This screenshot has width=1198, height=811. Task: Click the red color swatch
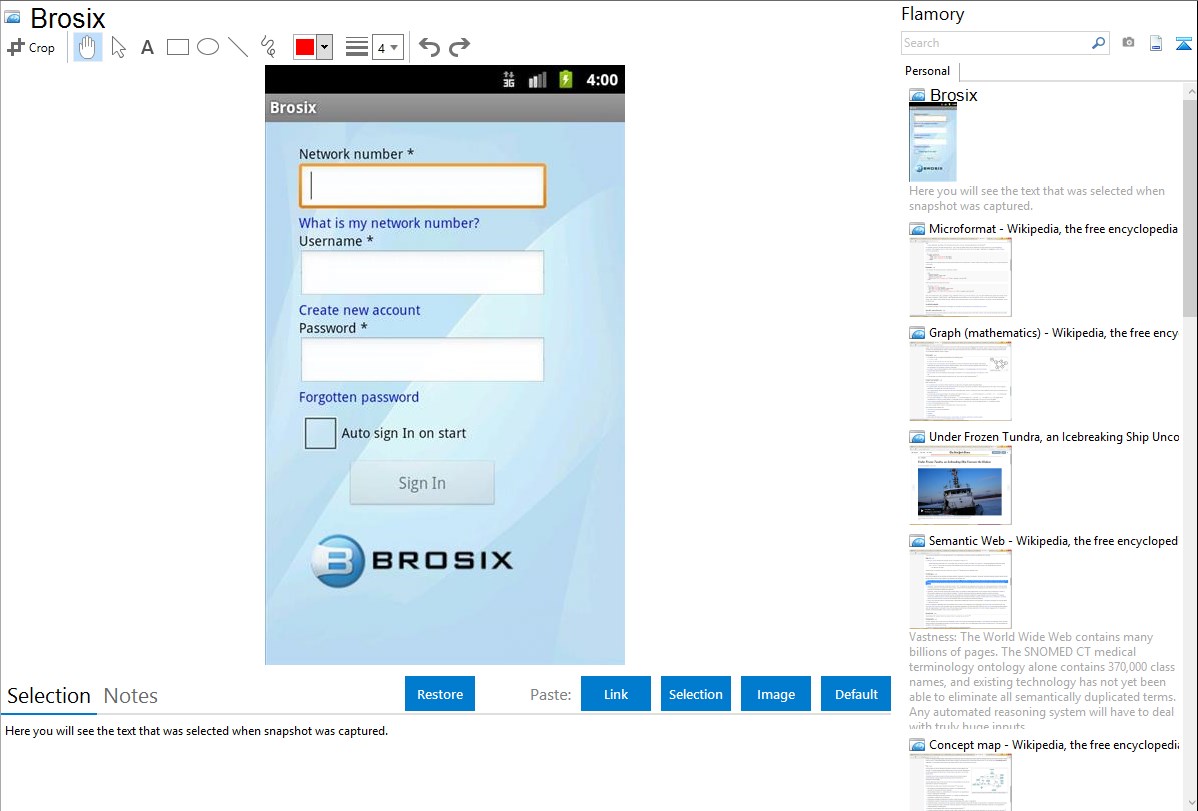tap(305, 47)
